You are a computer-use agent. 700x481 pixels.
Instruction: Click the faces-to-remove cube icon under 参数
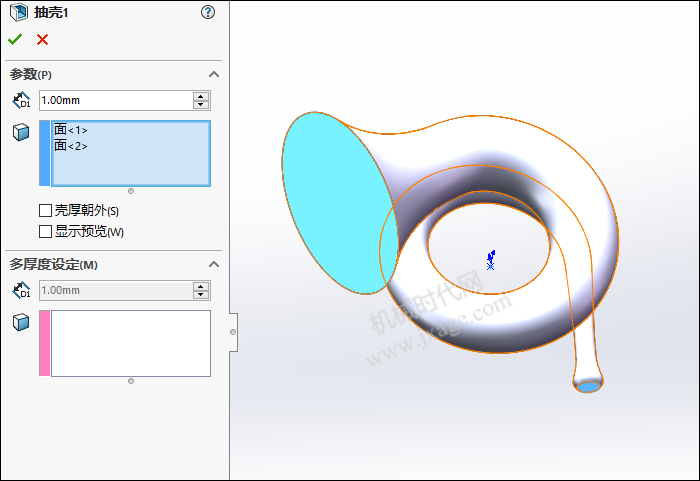[21, 132]
